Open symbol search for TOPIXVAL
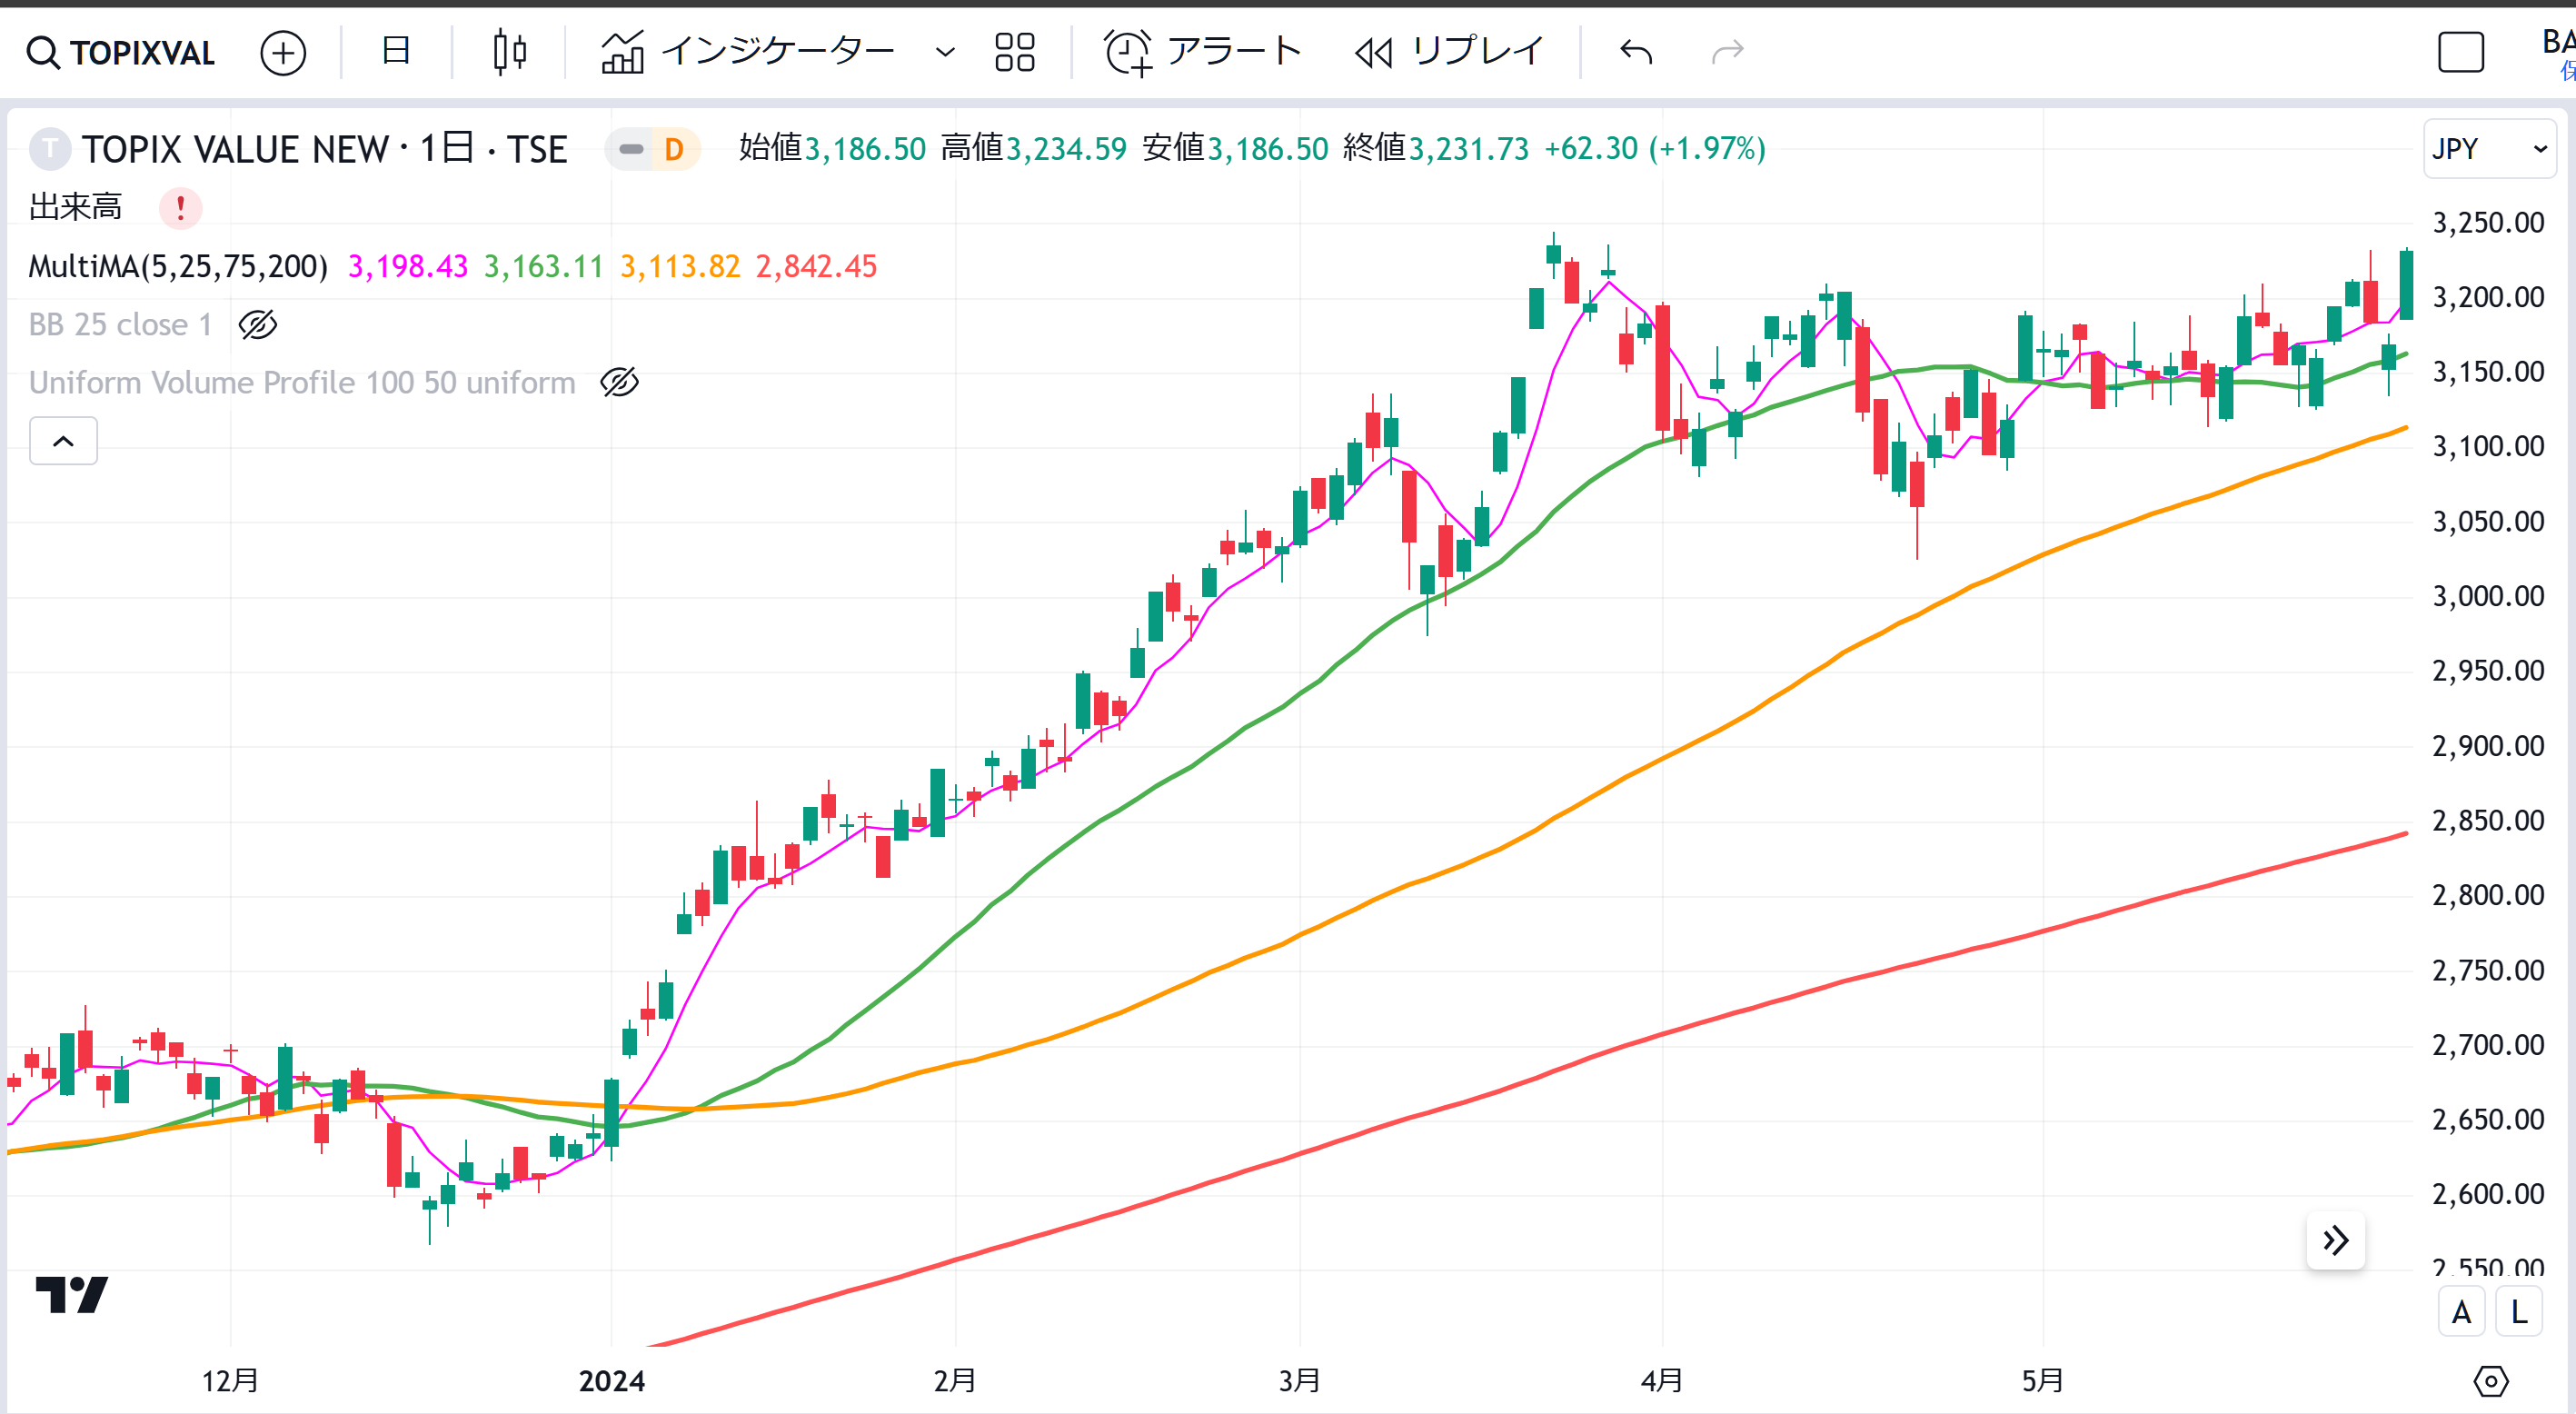Screen dimensions: 2576x1414 click(x=120, y=52)
